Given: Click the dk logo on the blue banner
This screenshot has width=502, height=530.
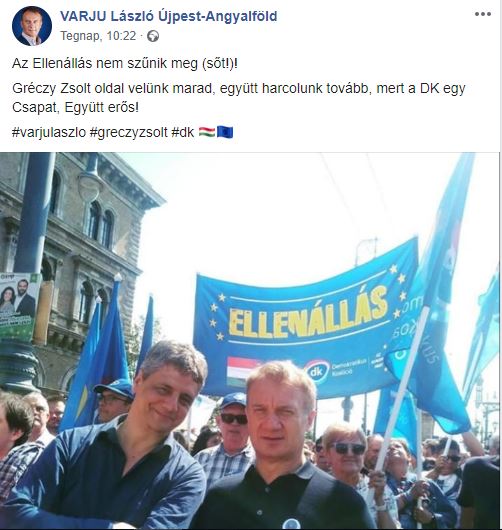Looking at the screenshot, I should (317, 371).
